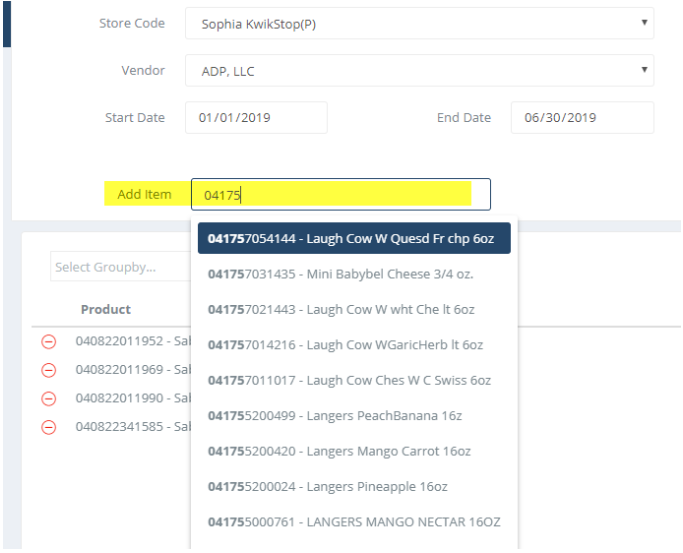The height and width of the screenshot is (553, 683).
Task: Select Langers Pineapple 16oz suggestion
Action: (354, 486)
